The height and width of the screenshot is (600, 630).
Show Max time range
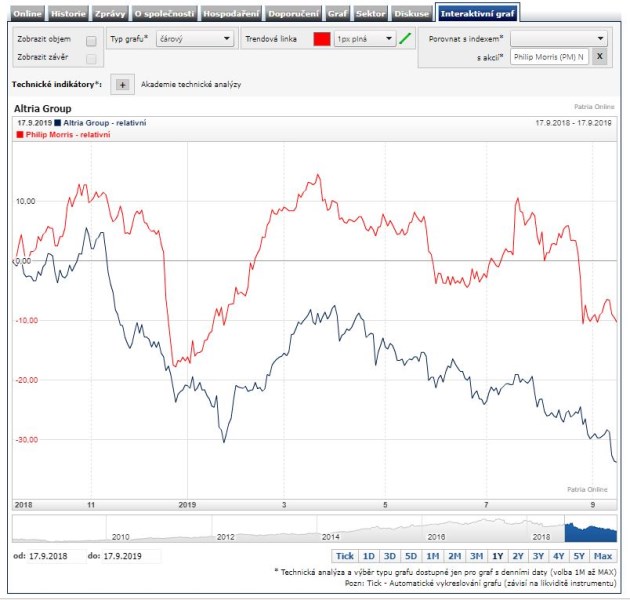603,555
